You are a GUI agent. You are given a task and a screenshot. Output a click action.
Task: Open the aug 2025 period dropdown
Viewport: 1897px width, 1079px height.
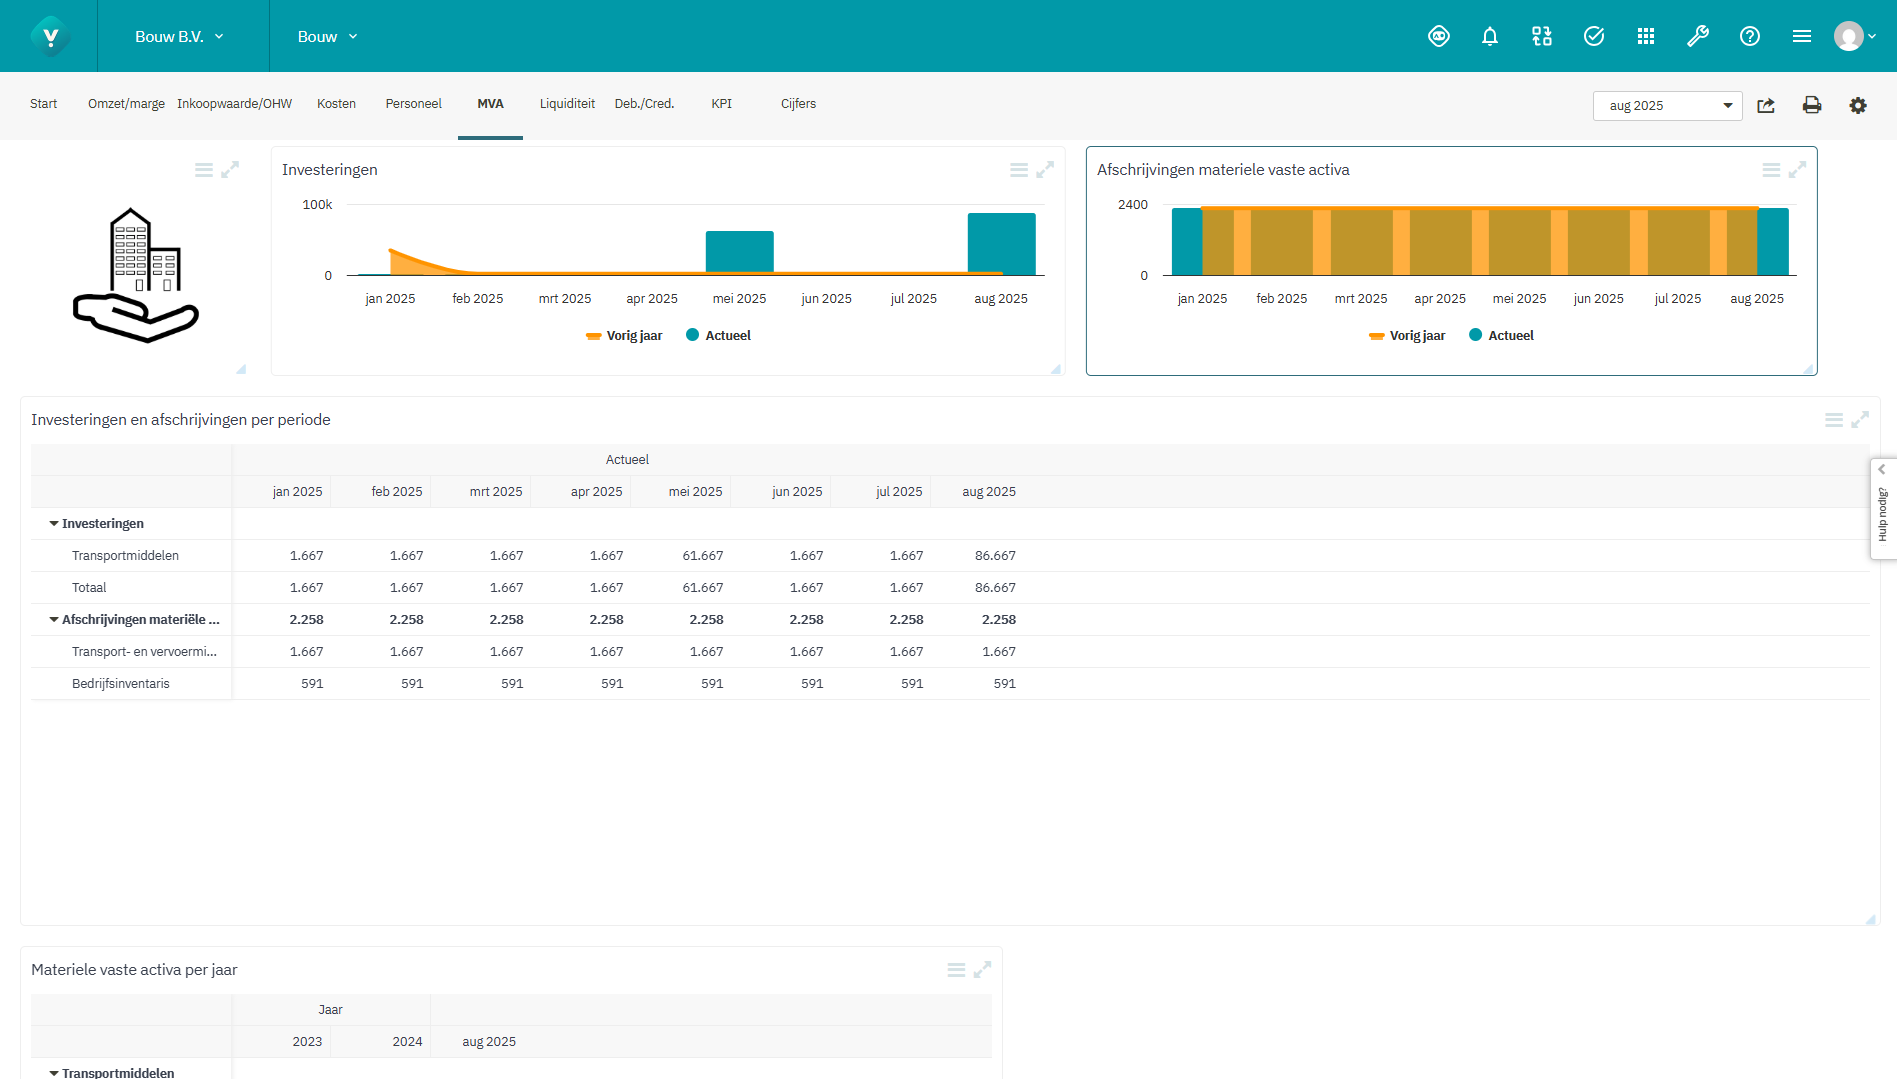[x=1667, y=106]
